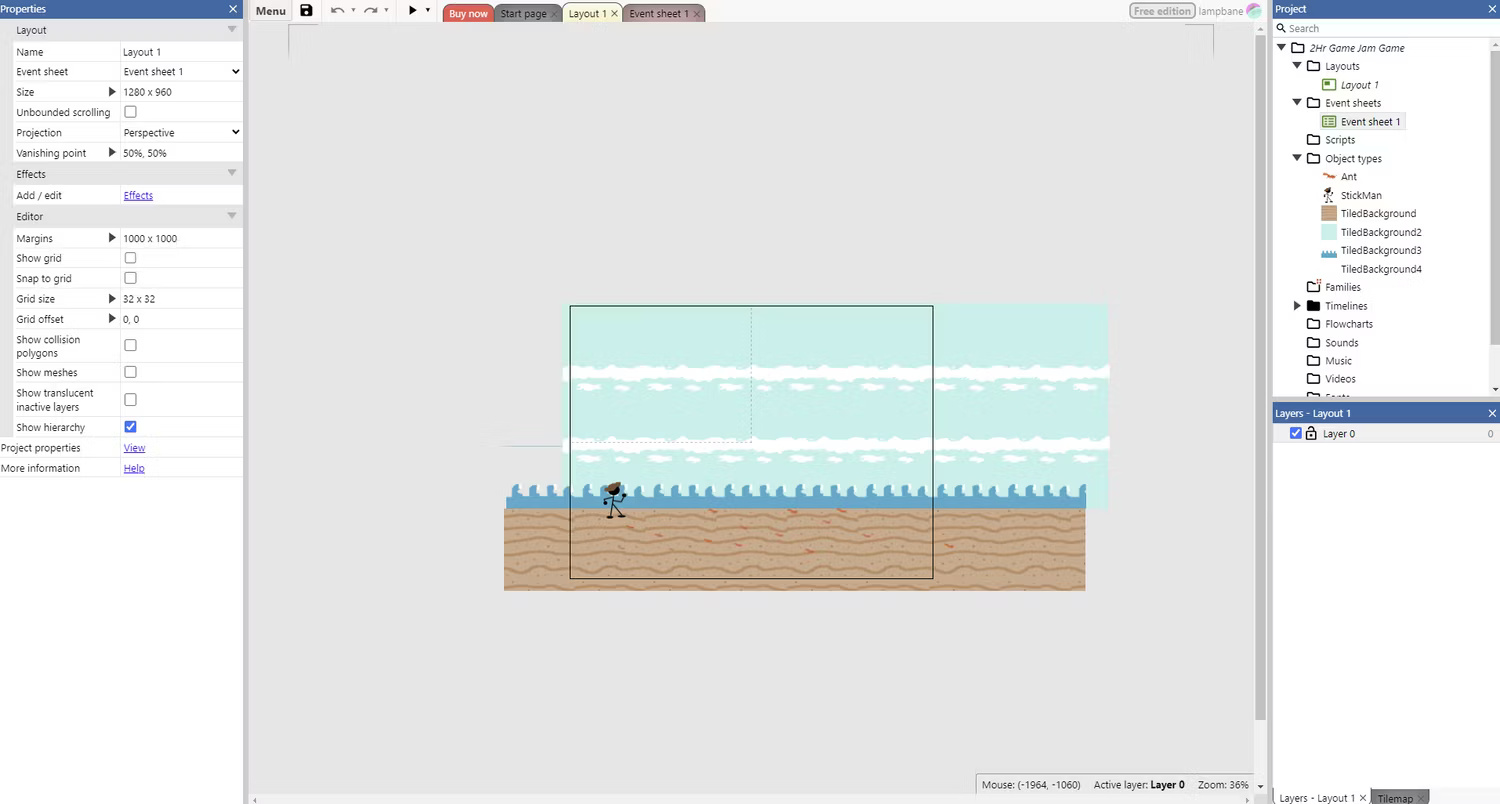Expand the Timelines folder
Viewport: 1500px width, 804px height.
coord(1297,305)
